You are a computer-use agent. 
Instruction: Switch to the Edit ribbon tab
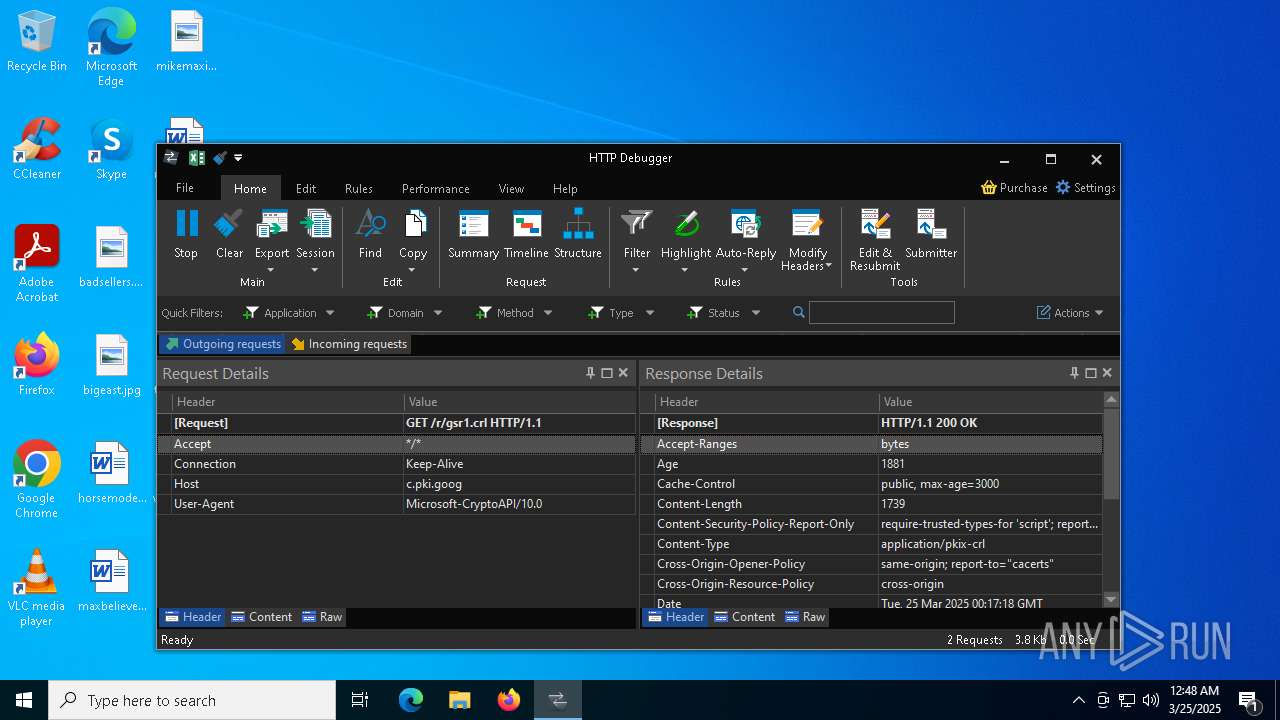(x=306, y=188)
